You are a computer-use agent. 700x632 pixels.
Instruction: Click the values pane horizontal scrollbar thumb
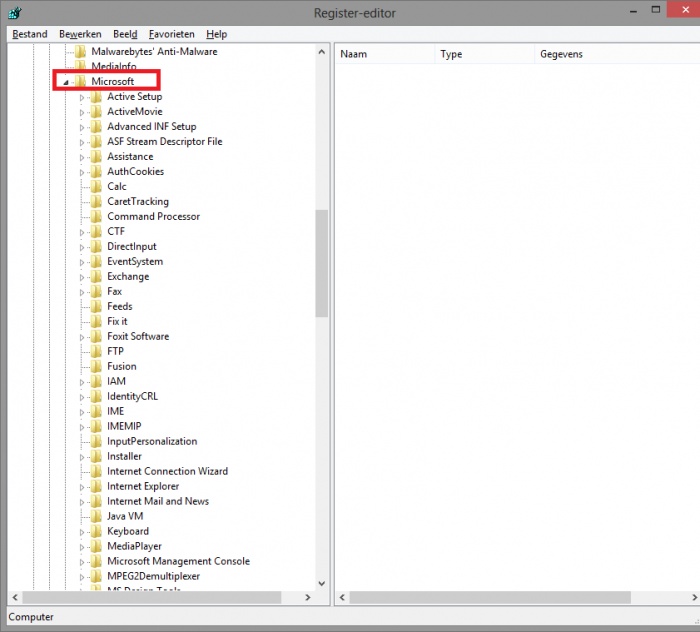tap(490, 597)
